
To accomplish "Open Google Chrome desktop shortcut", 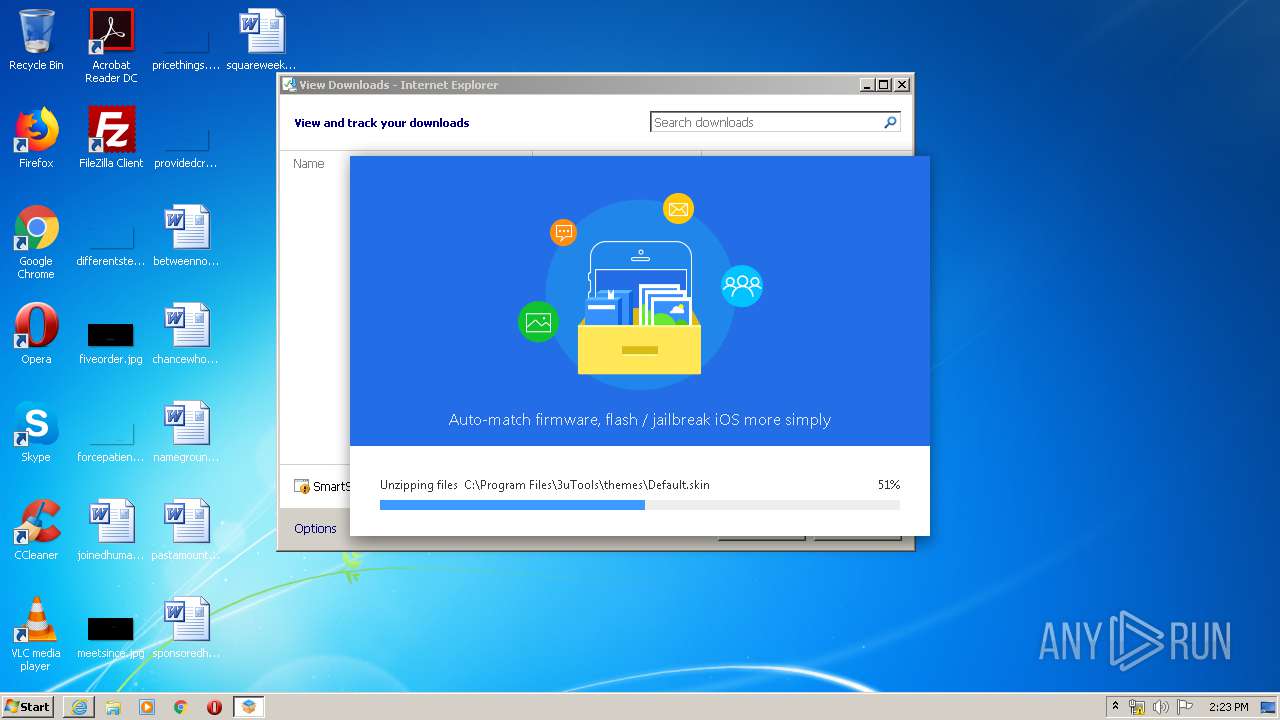I will coord(36,242).
